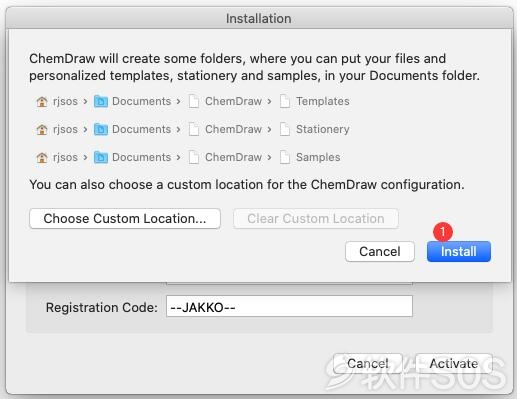The width and height of the screenshot is (517, 399).
Task: Select the Documents folder icon in Stationery row
Action: [101, 129]
